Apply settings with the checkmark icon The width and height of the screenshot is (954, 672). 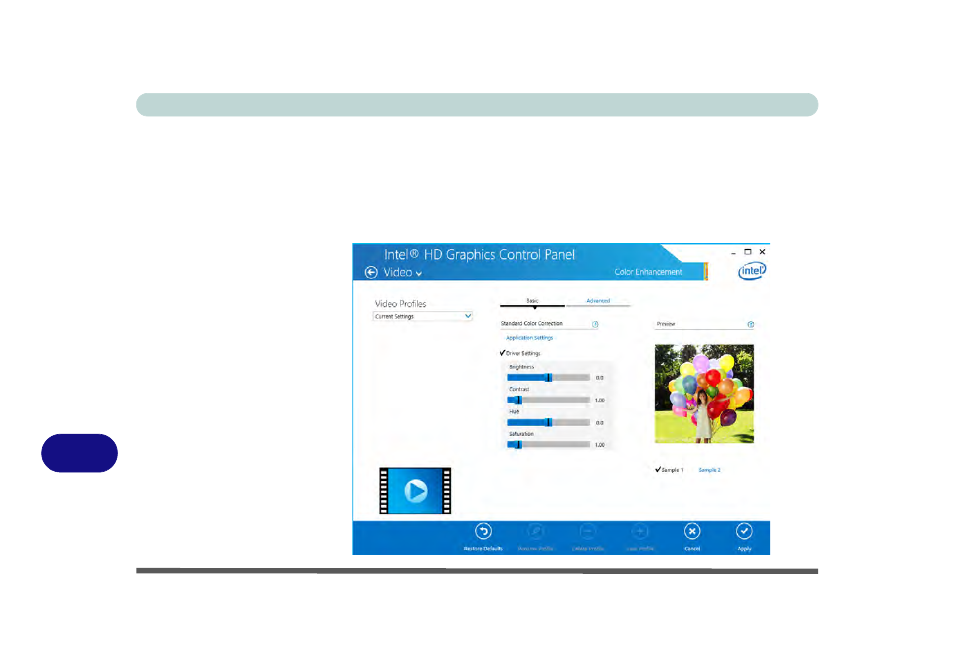coord(744,532)
